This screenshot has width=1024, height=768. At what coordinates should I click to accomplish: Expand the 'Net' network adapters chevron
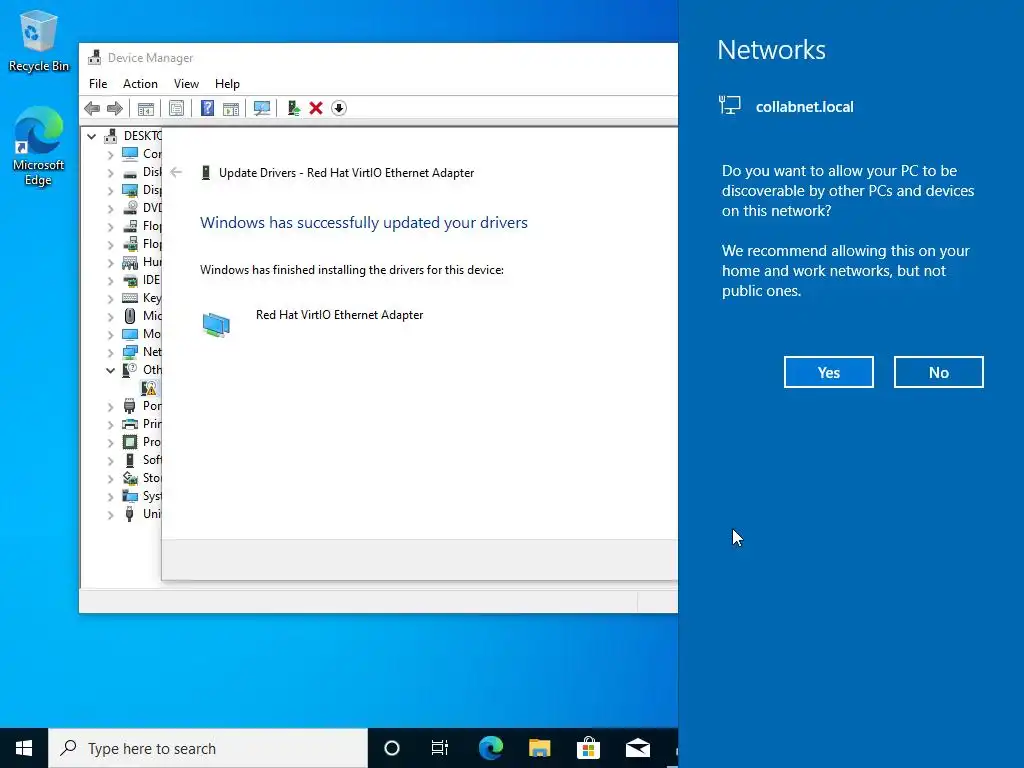(x=110, y=353)
